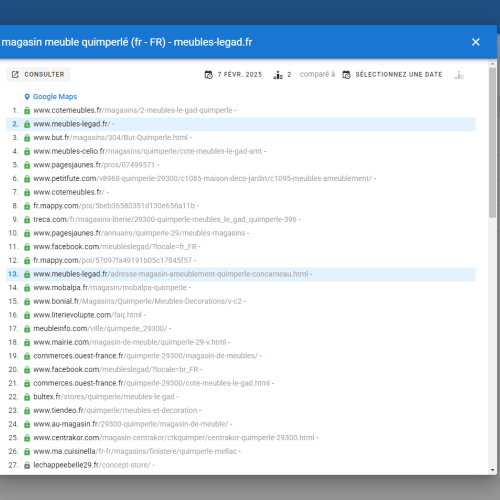Open the www.mobalpa.fr quimperle result
The height and width of the screenshot is (500, 500).
pos(110,288)
